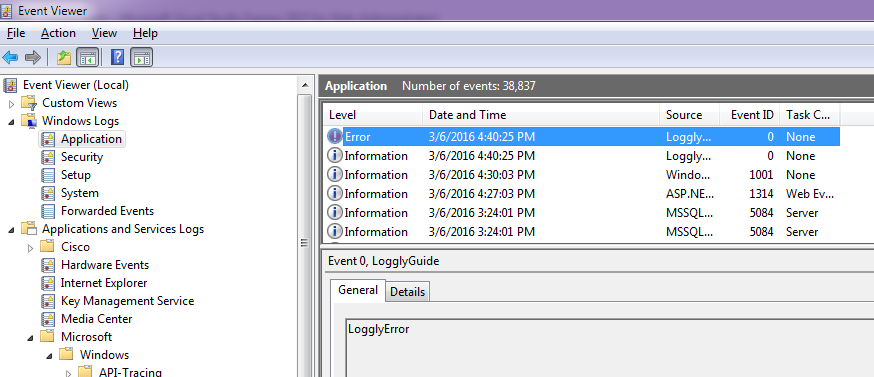This screenshot has width=874, height=377.
Task: Open the Action menu
Action: (x=58, y=33)
